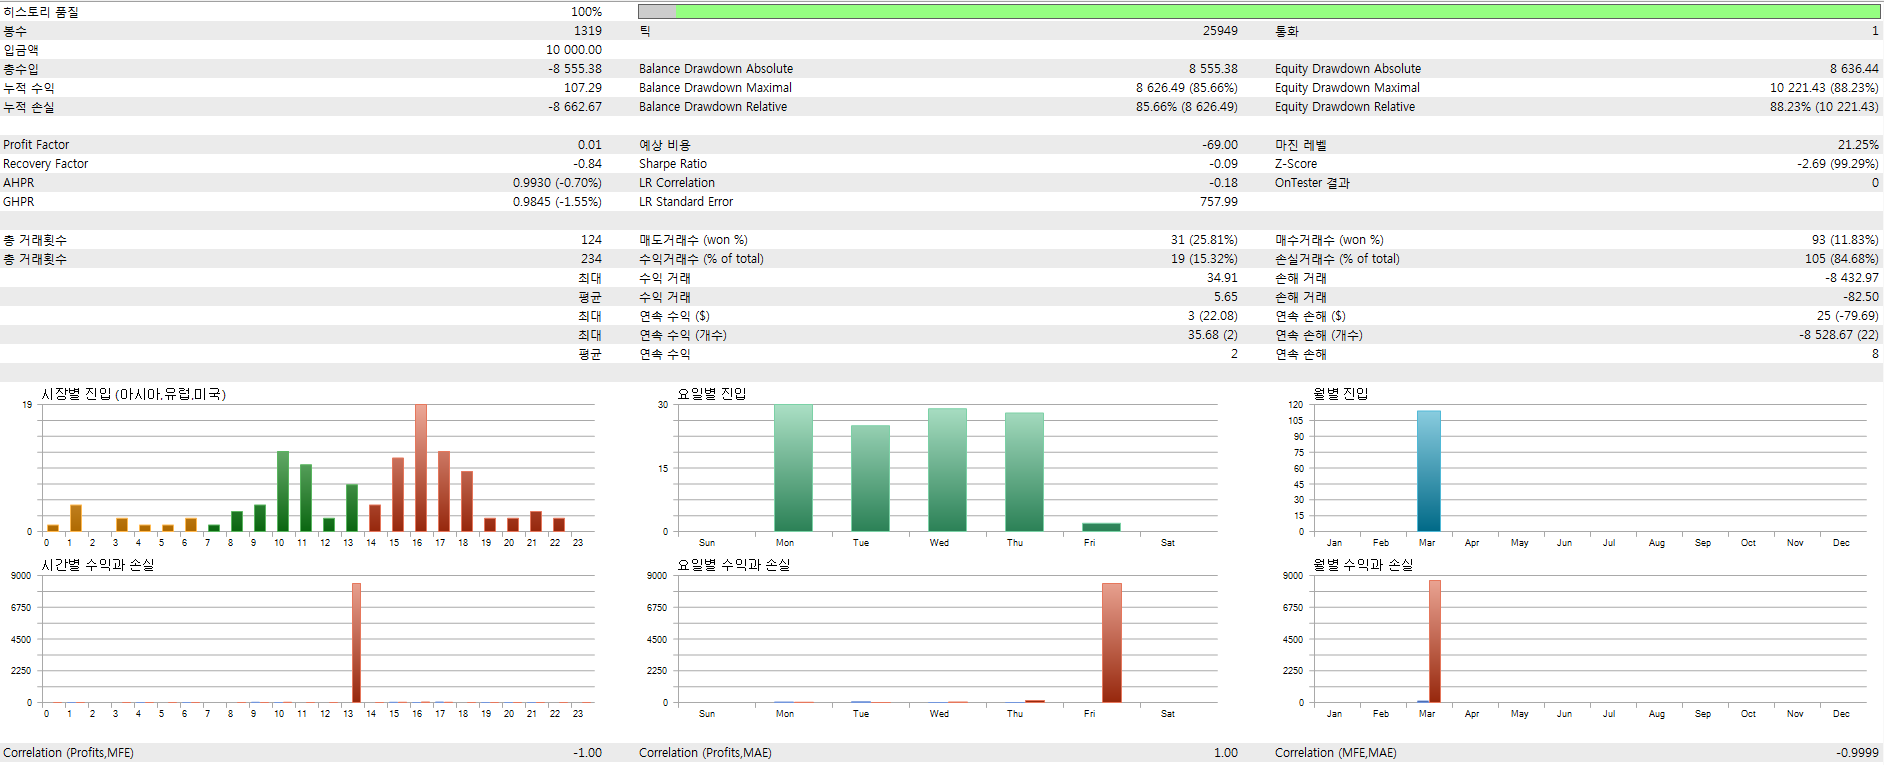
Task: Click the Balance Drawdown Maximal value 8 626.49 (85.66%)
Action: [1186, 88]
